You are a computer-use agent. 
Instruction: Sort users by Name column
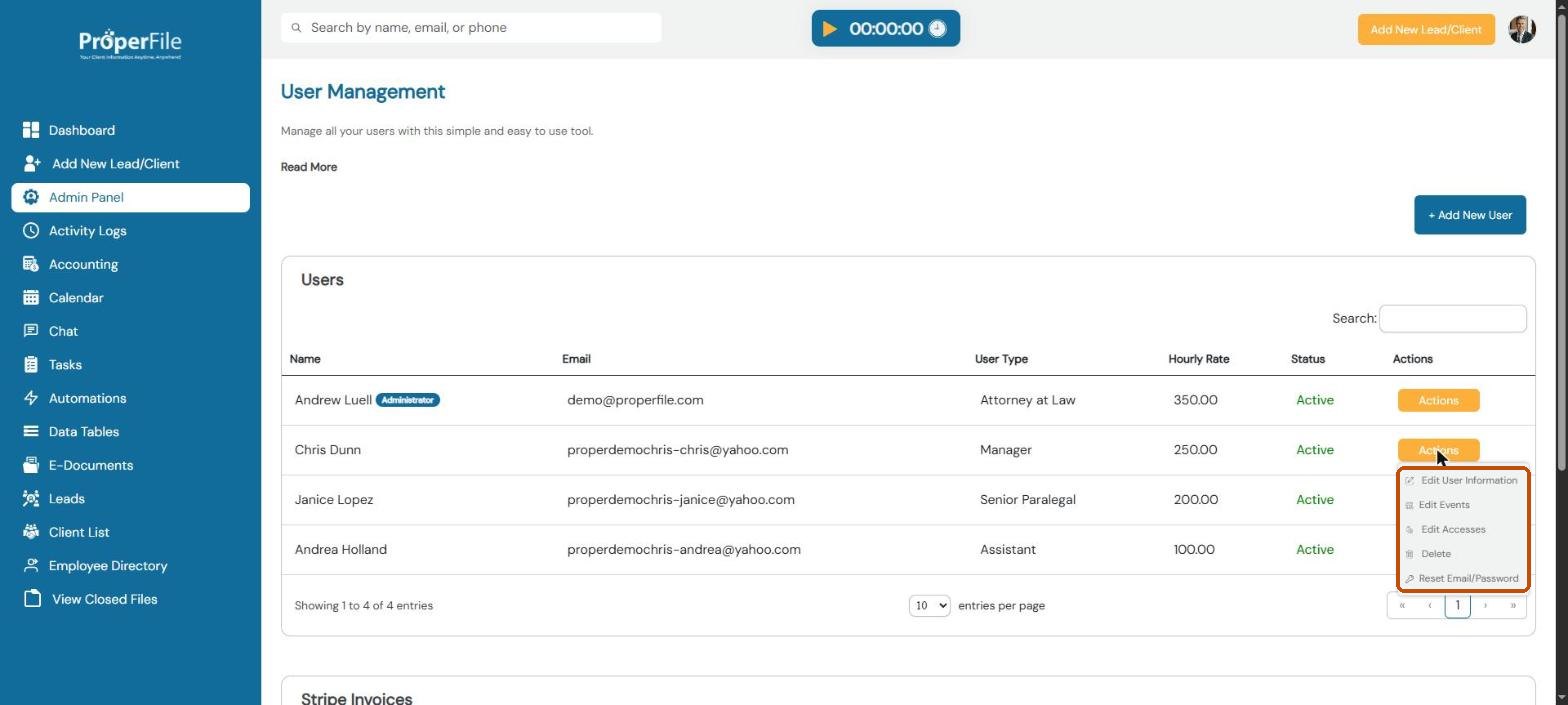305,359
